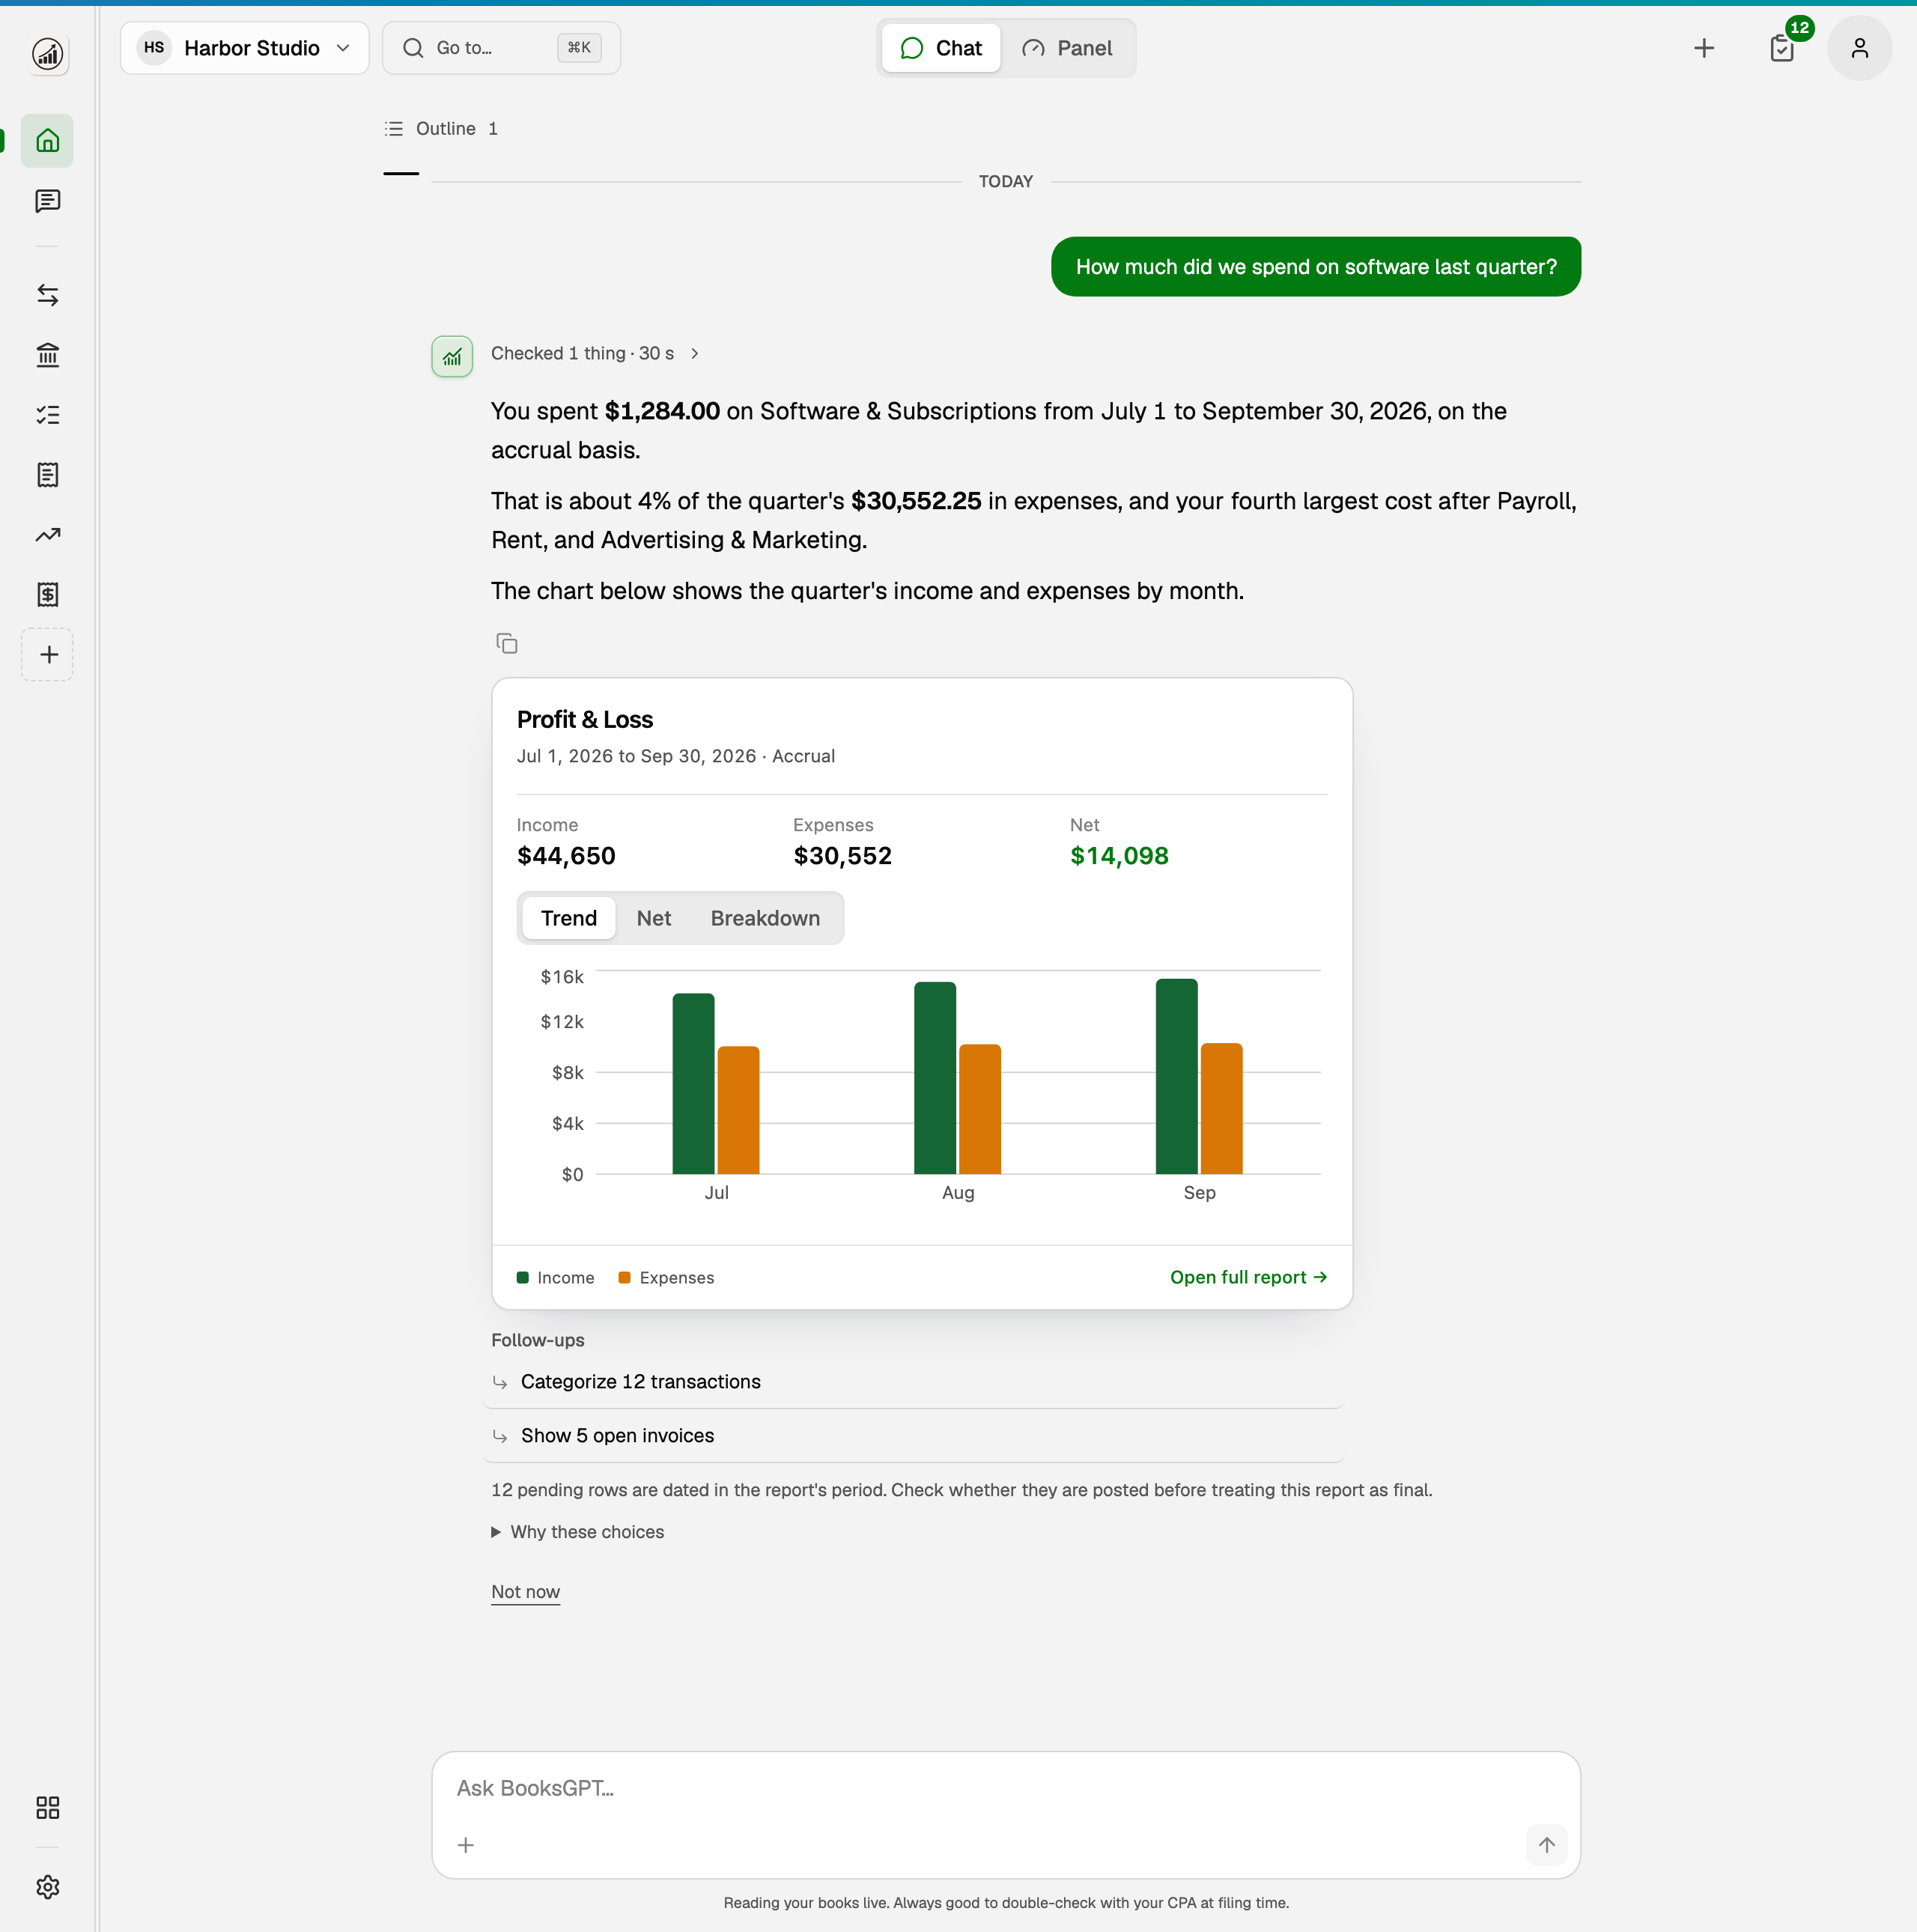Switch to Panel mode
1917x1932 pixels.
point(1067,48)
